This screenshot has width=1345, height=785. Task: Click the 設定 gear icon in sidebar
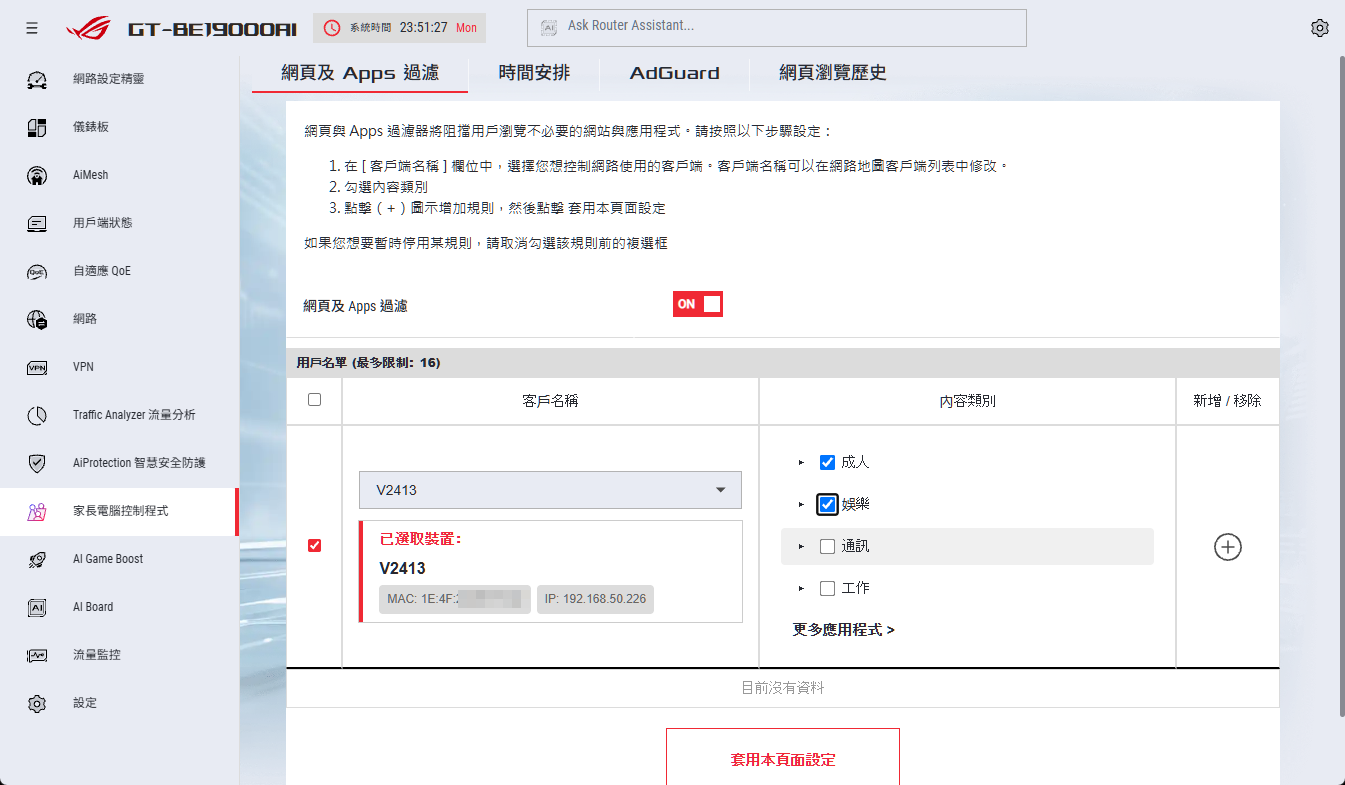tap(37, 703)
